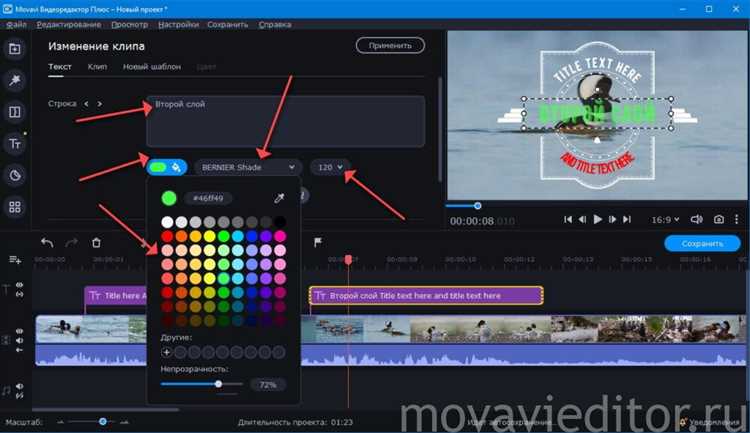
Task: Switch to the Клип tab
Action: click(x=97, y=67)
